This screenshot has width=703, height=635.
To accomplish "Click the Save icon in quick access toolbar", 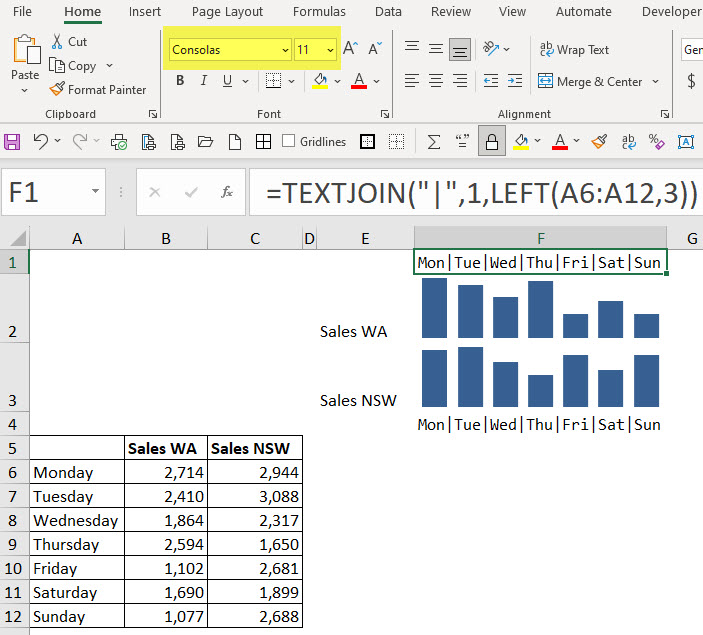I will coord(13,141).
